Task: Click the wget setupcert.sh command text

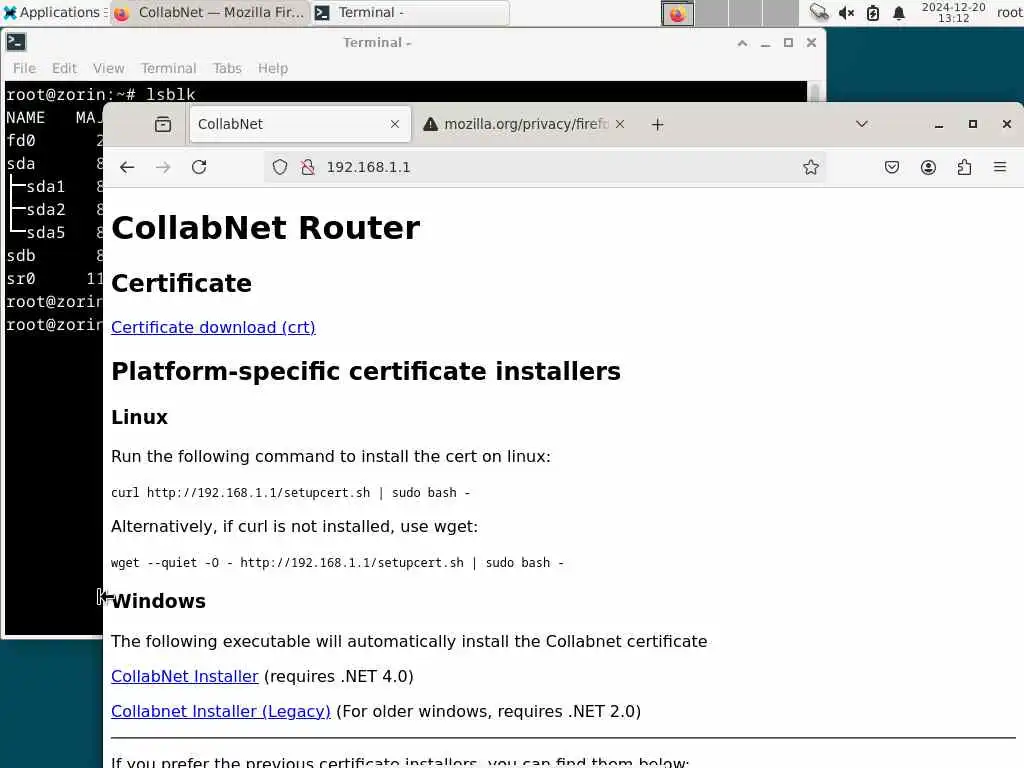Action: (x=337, y=562)
